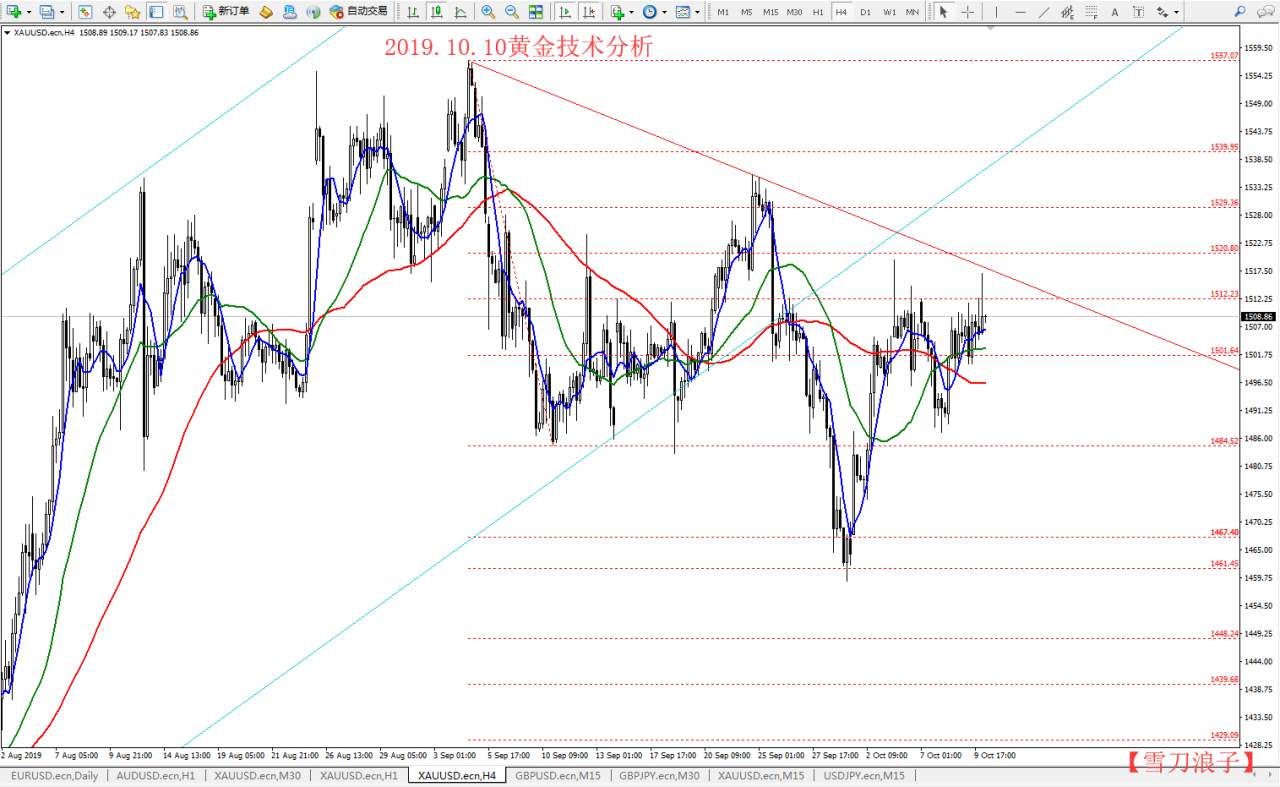Click the signals broadcast icon
The width and height of the screenshot is (1280, 787).
(x=313, y=12)
